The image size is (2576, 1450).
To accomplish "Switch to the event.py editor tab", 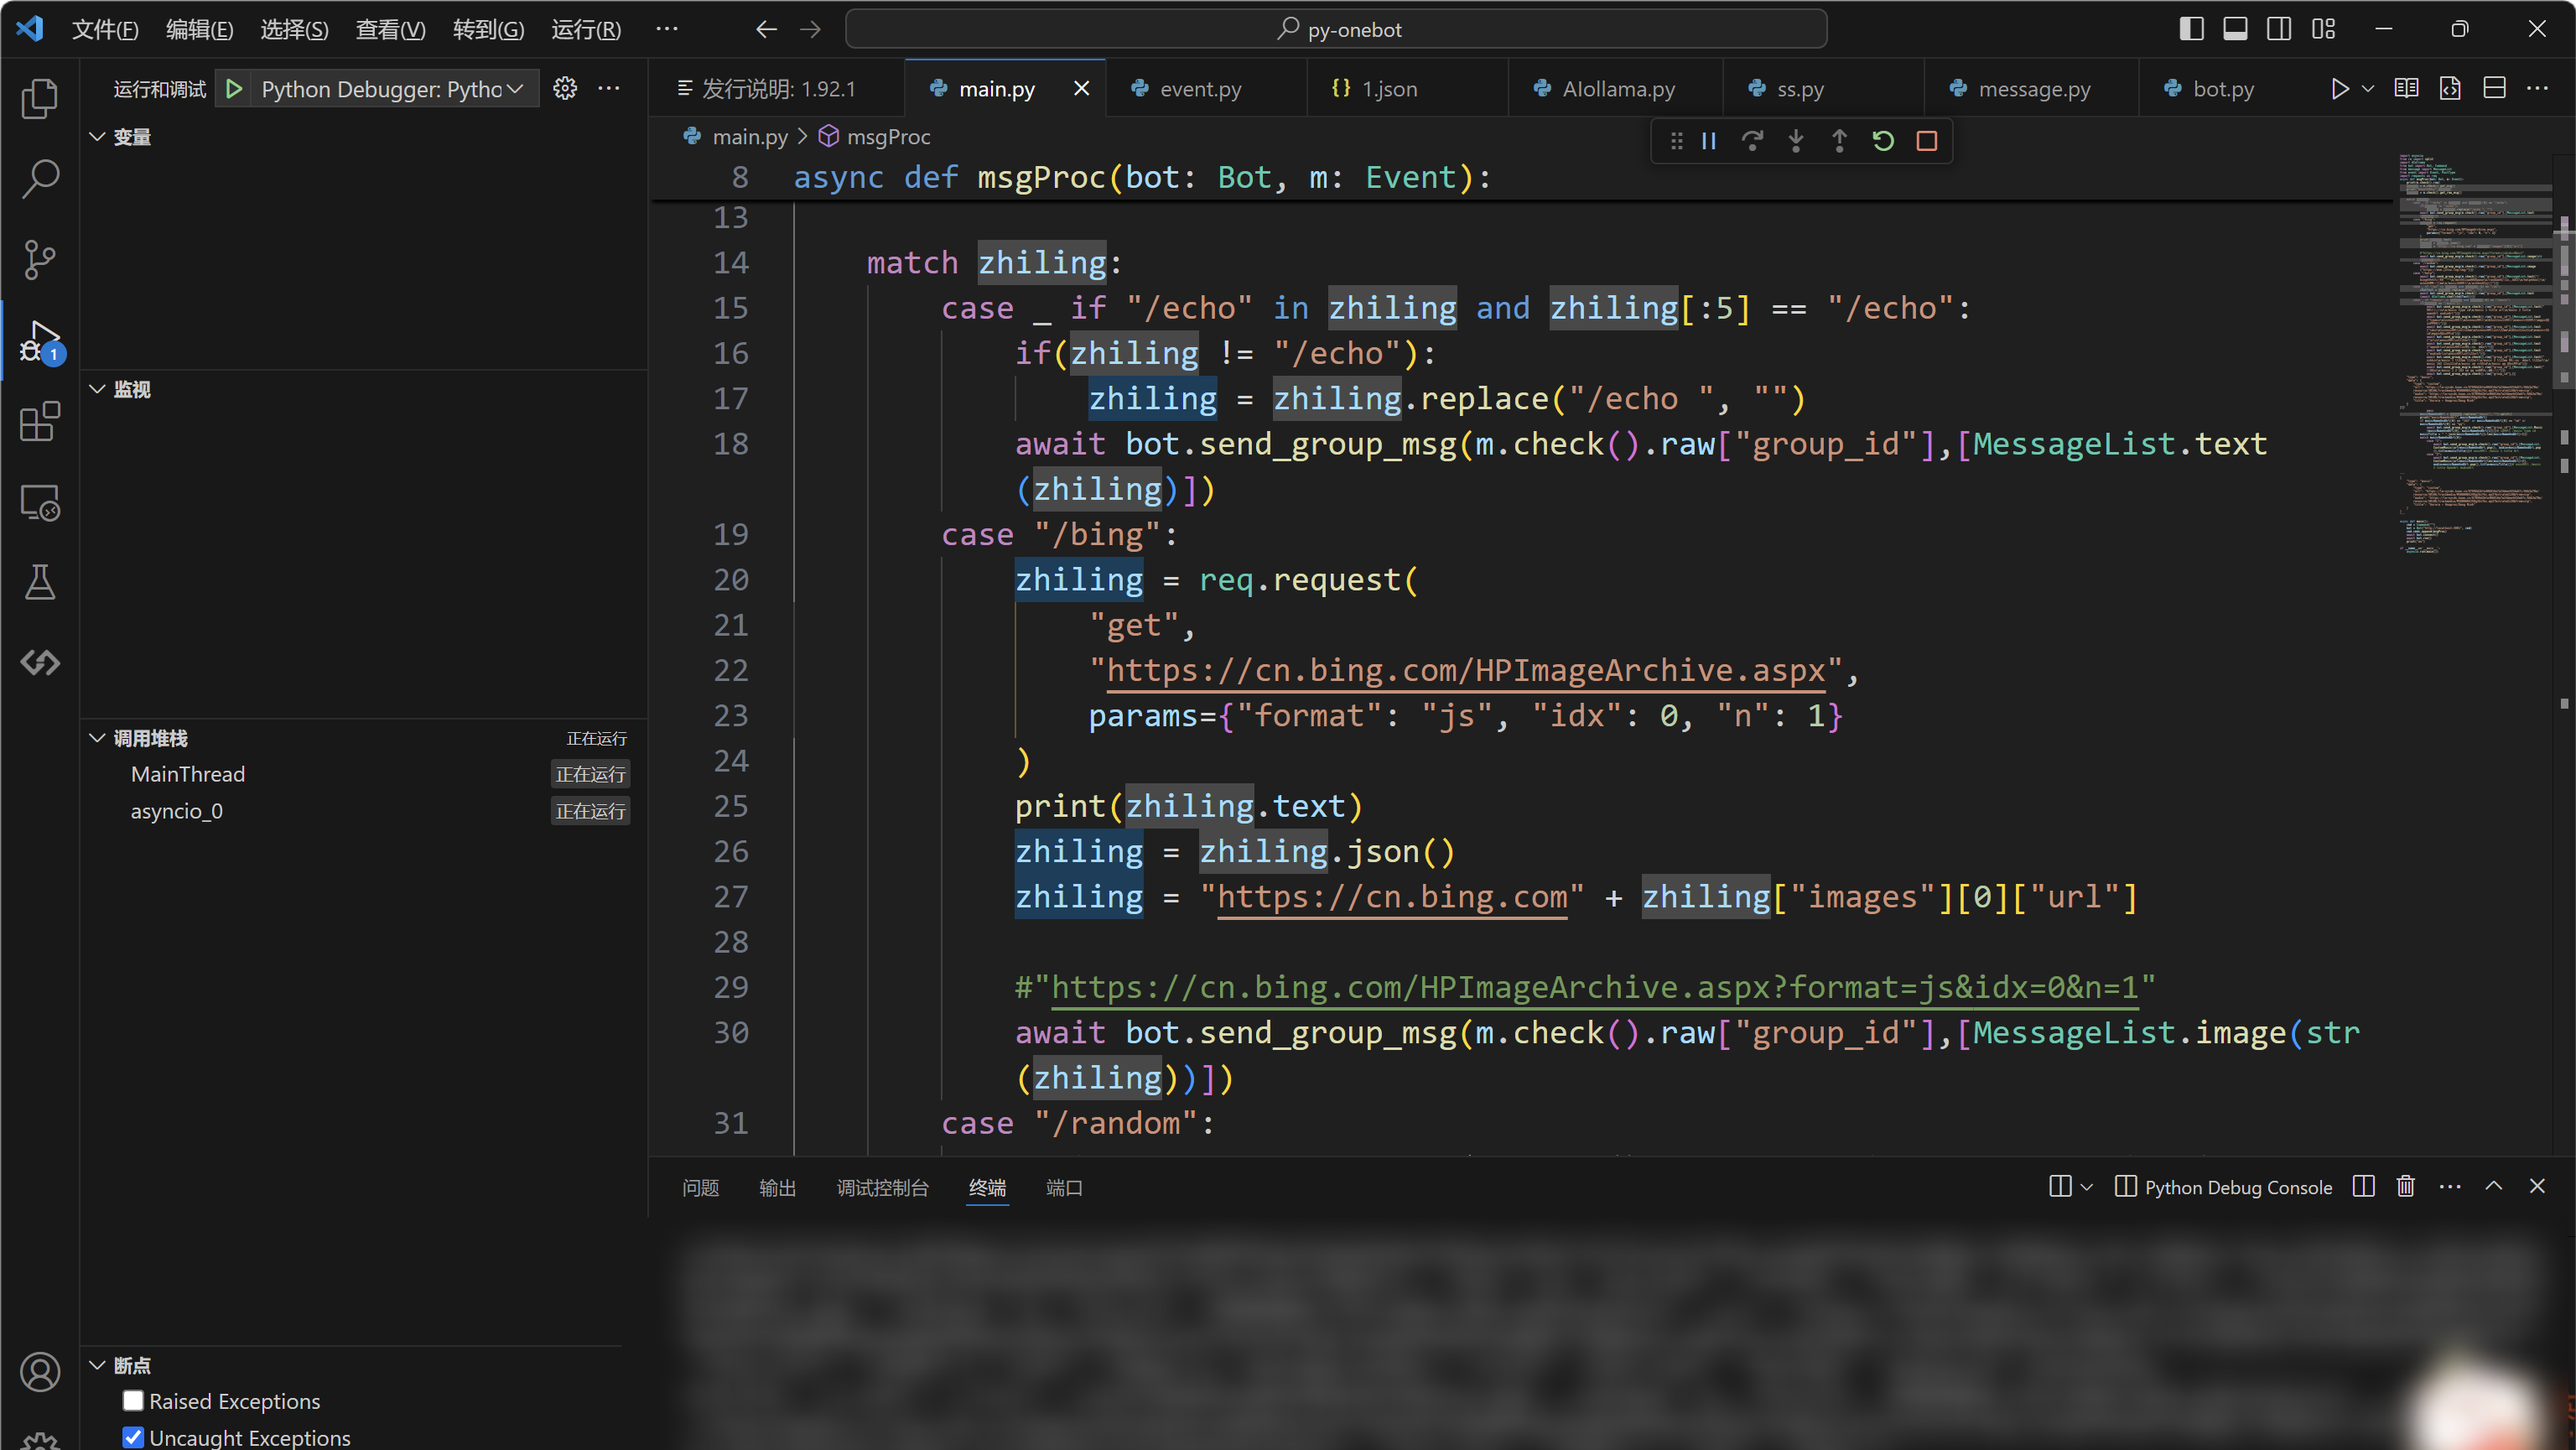I will click(x=1199, y=89).
